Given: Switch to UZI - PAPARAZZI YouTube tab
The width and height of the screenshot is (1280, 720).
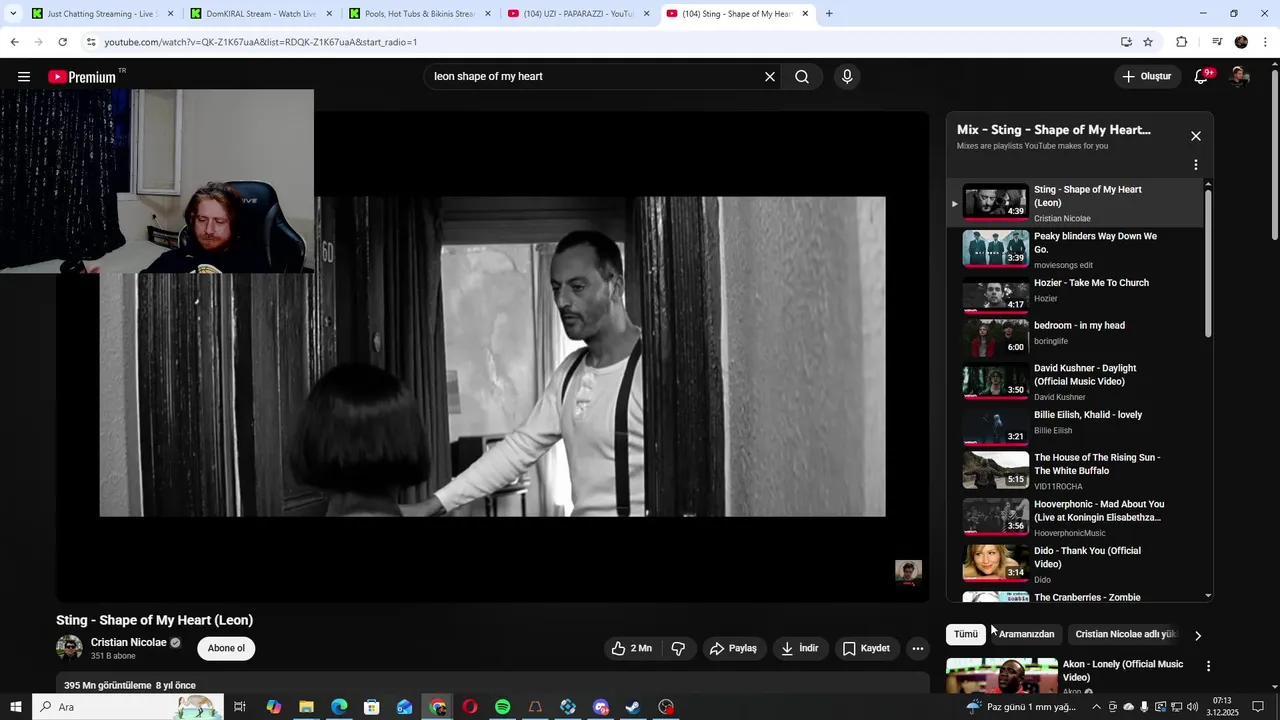Looking at the screenshot, I should click(578, 14).
